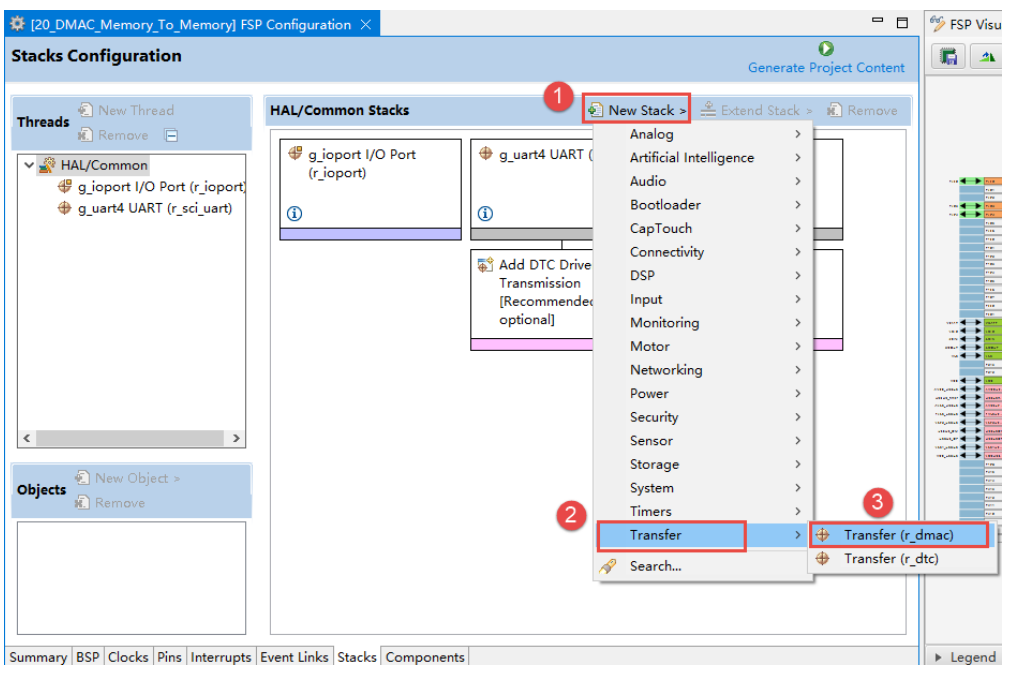
Task: Click the Threads list horizontal scrollbar
Action: 132,438
